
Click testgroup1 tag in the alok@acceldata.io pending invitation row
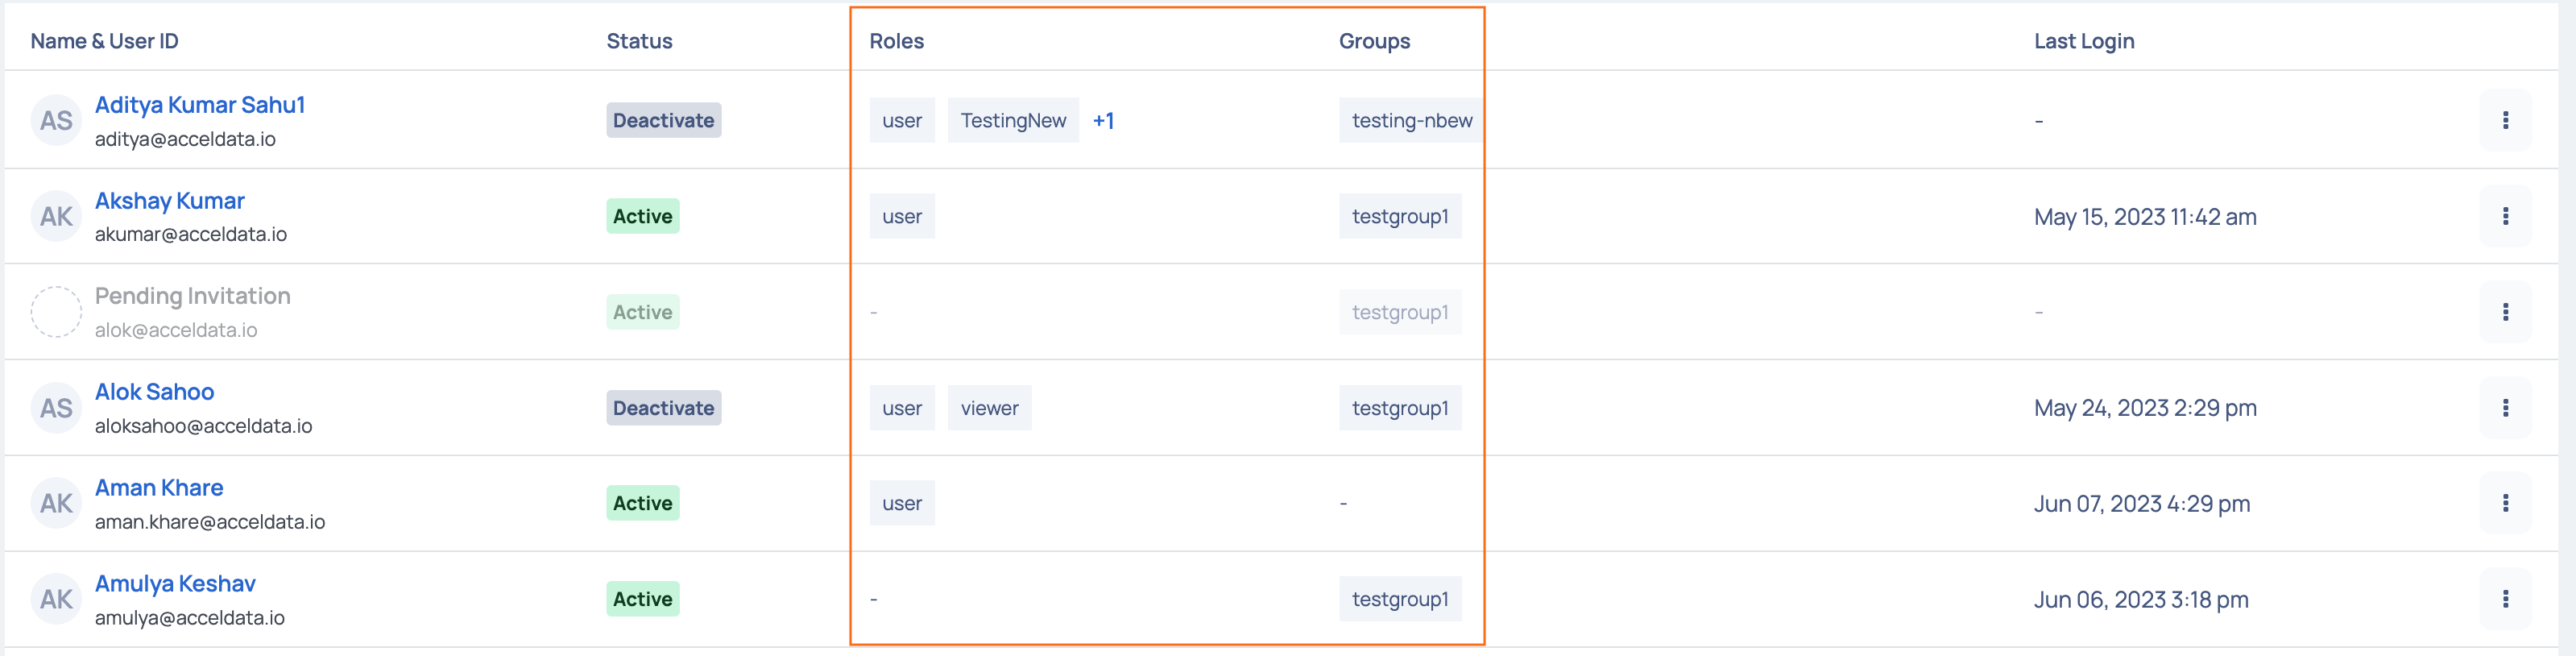tap(1400, 312)
